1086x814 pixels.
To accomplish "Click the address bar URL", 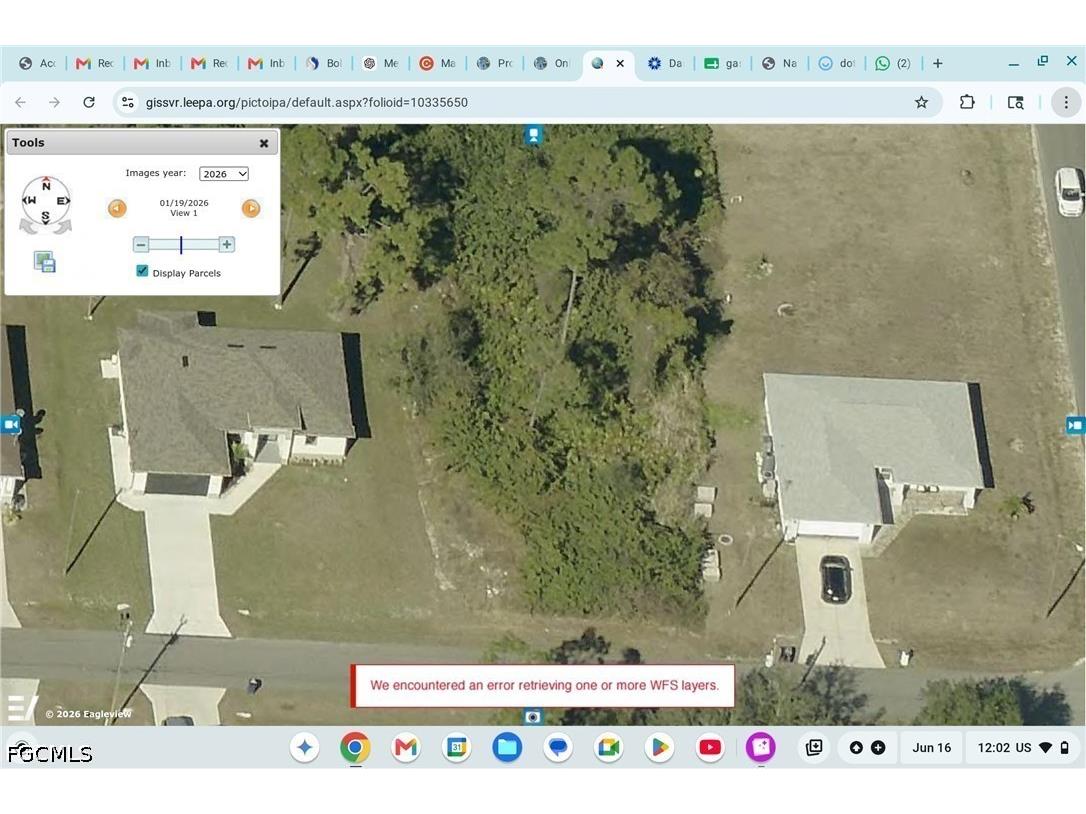I will tap(307, 103).
